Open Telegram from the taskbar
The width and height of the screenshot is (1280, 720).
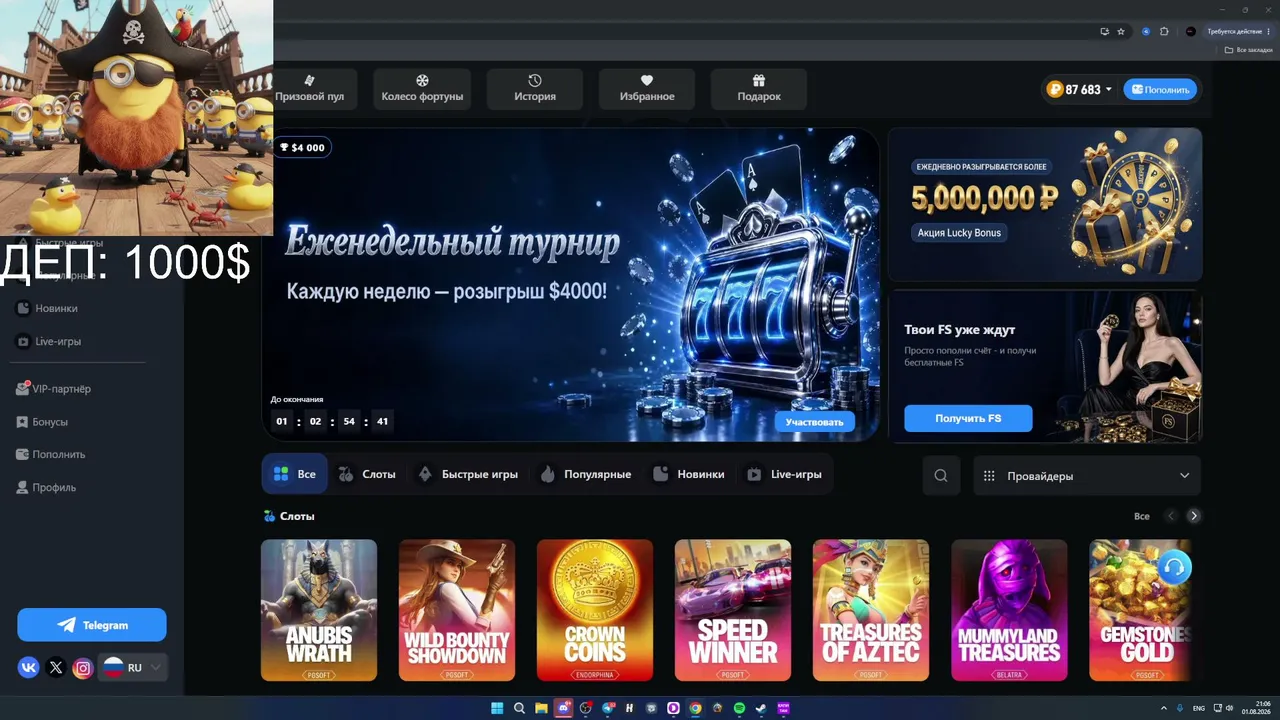tap(607, 708)
